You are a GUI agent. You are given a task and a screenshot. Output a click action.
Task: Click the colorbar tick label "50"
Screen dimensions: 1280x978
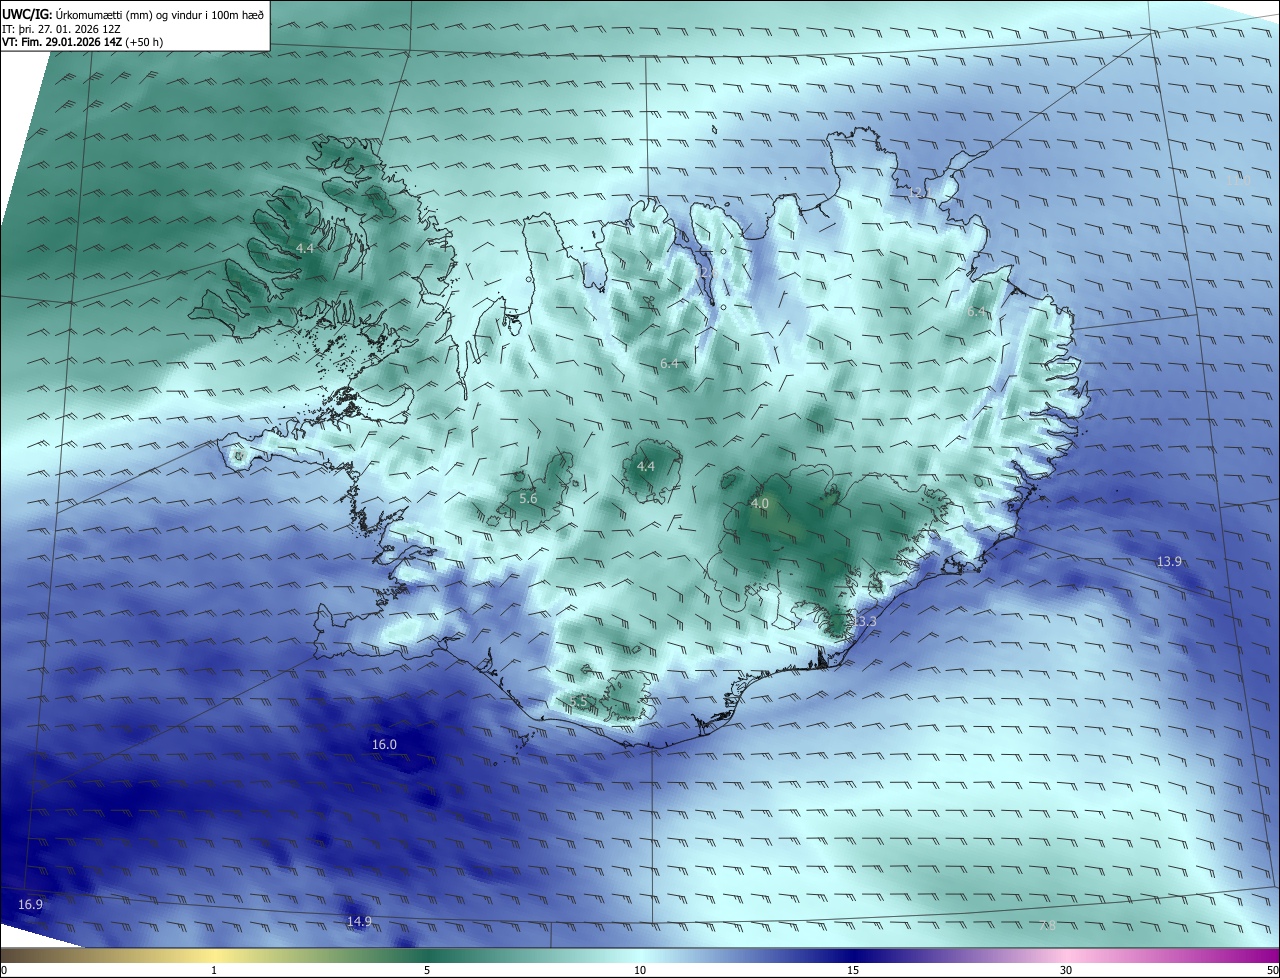[x=1272, y=970]
